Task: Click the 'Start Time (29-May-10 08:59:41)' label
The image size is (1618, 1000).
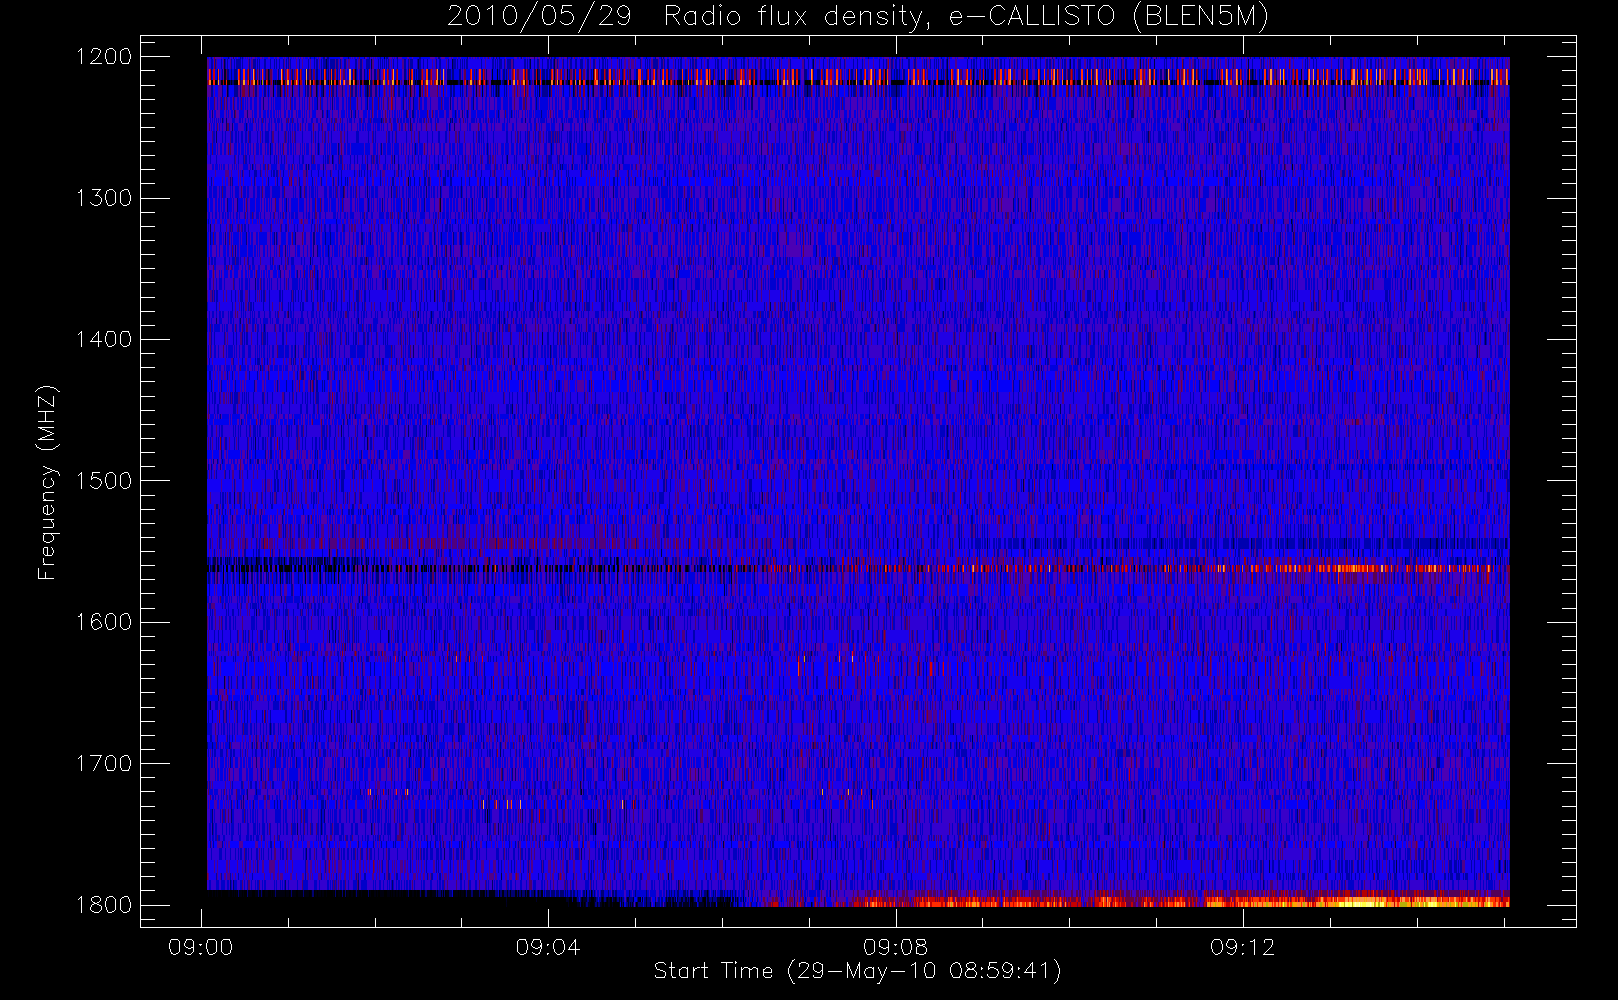Action: tap(857, 970)
